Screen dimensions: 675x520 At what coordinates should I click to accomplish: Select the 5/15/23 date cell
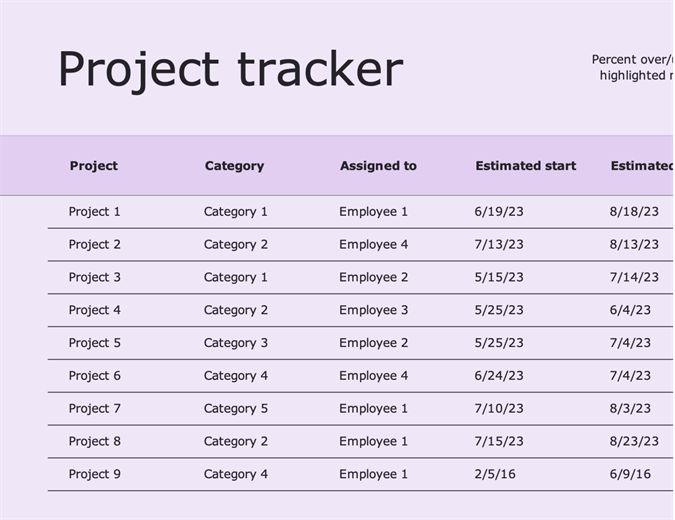(x=499, y=277)
